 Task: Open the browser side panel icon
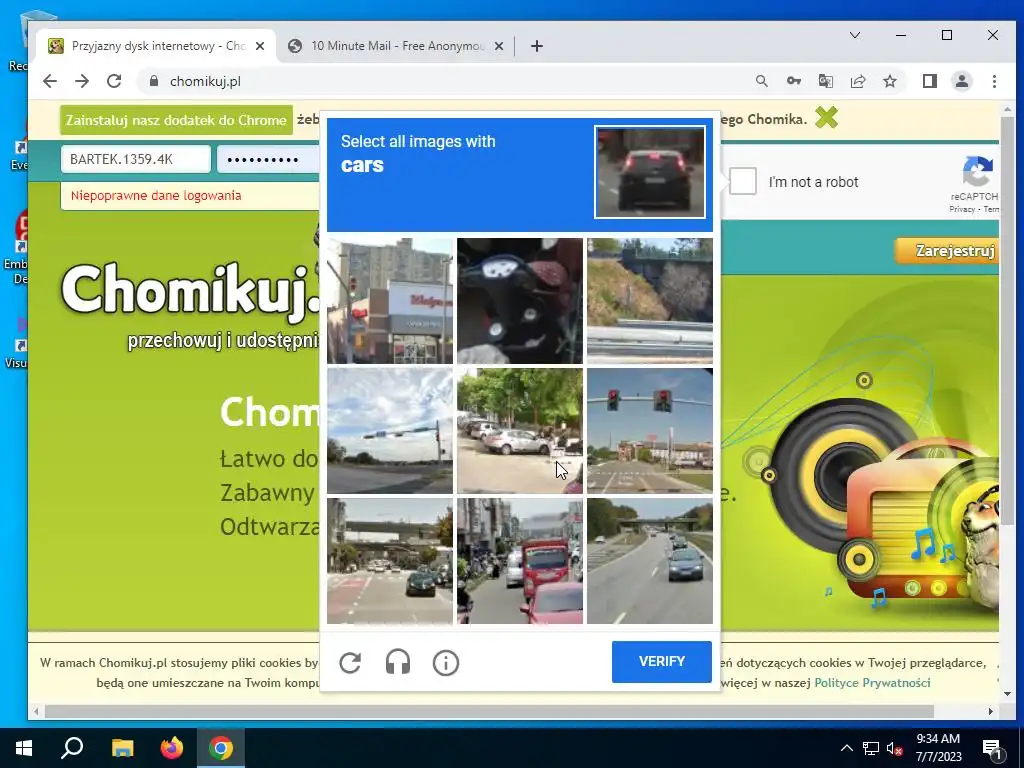click(929, 81)
